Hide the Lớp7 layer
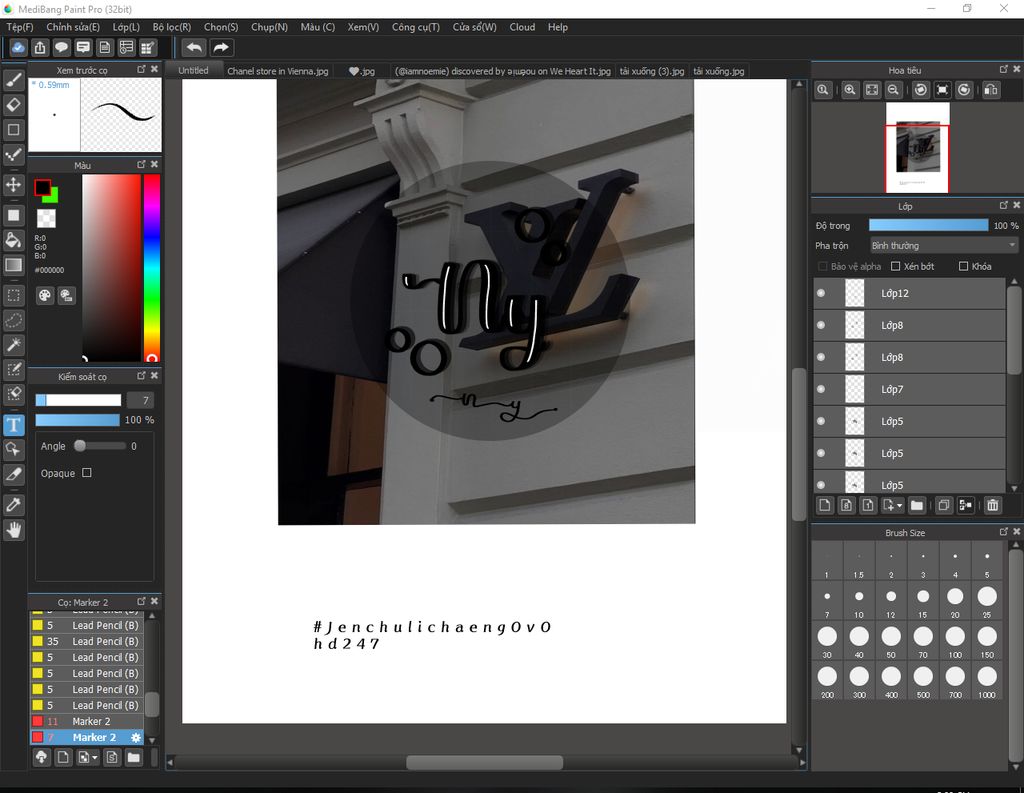 pyautogui.click(x=821, y=389)
